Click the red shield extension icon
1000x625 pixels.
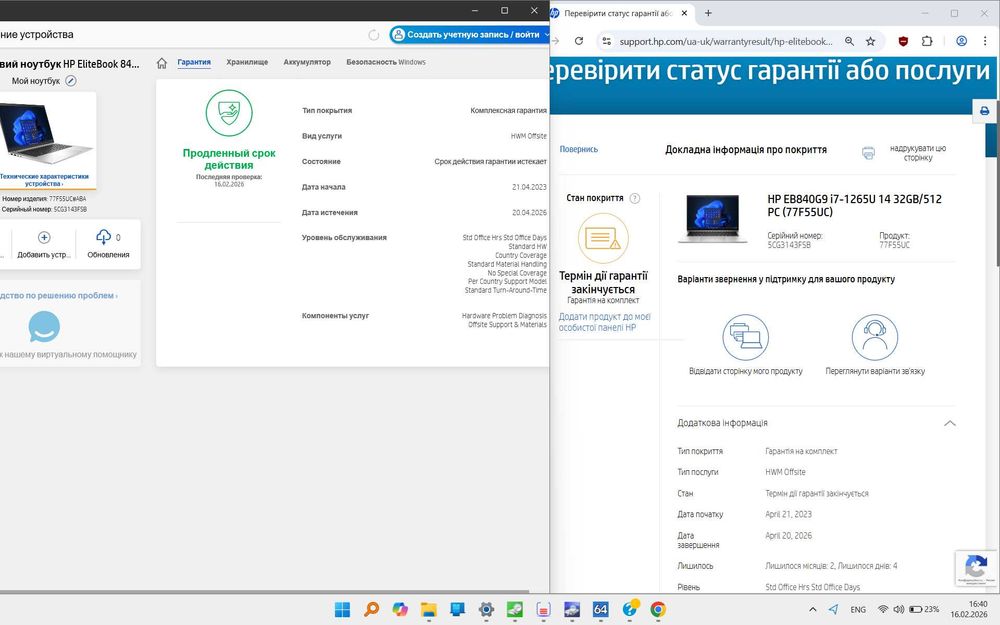(x=903, y=41)
